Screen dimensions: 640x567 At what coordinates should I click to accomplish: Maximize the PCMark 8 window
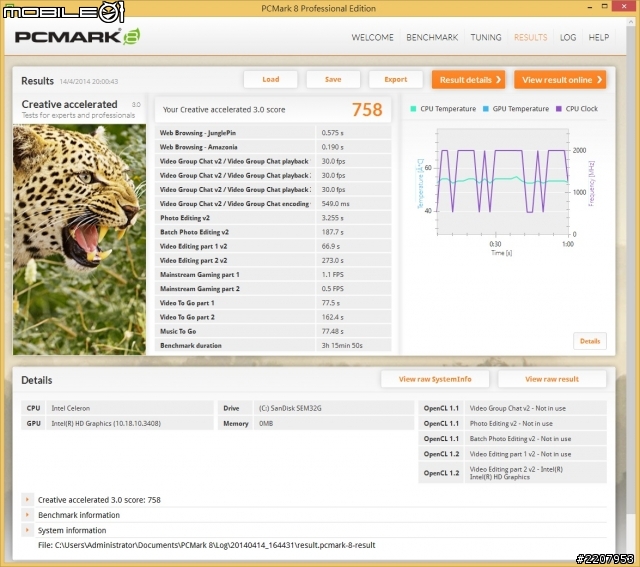coord(604,6)
